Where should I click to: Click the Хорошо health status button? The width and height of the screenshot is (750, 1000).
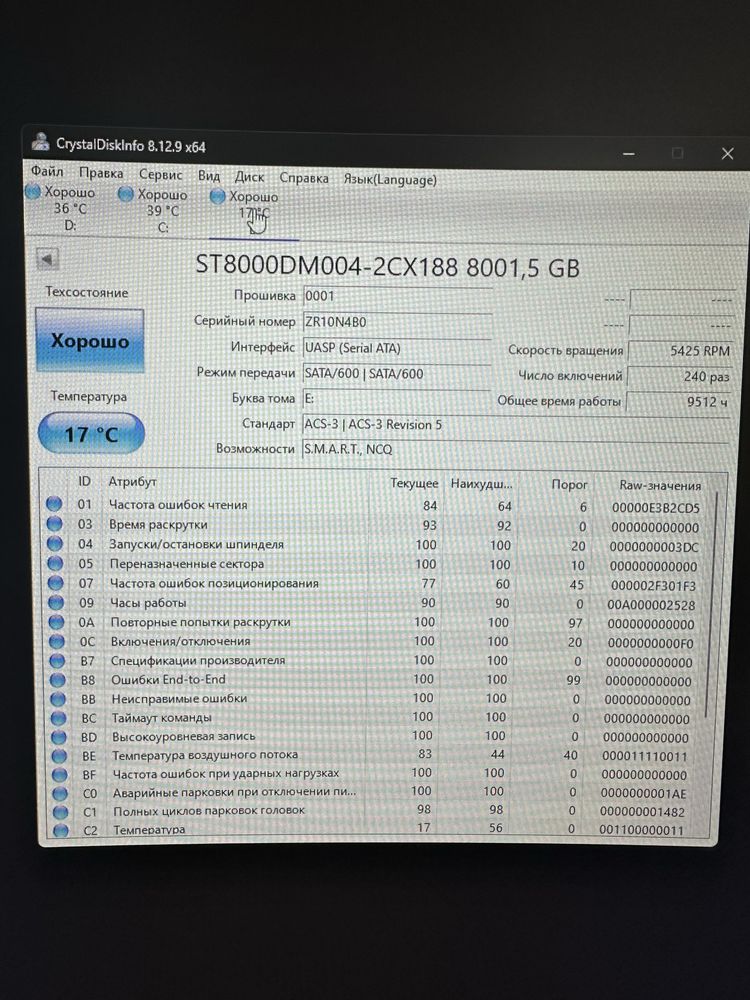pyautogui.click(x=90, y=341)
